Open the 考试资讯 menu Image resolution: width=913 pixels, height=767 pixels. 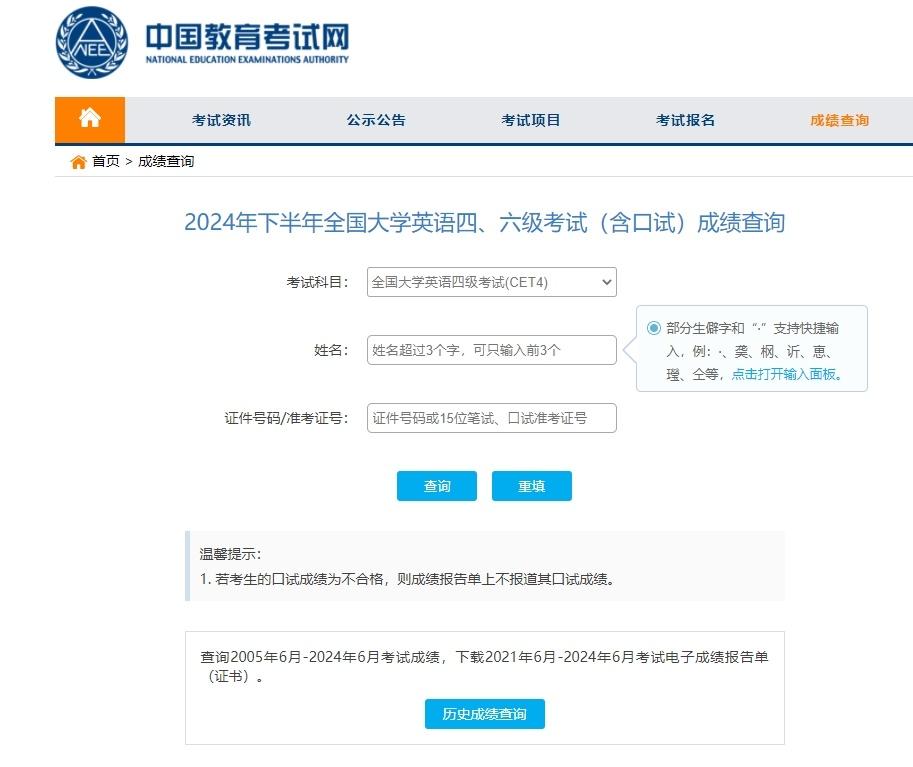tap(222, 119)
